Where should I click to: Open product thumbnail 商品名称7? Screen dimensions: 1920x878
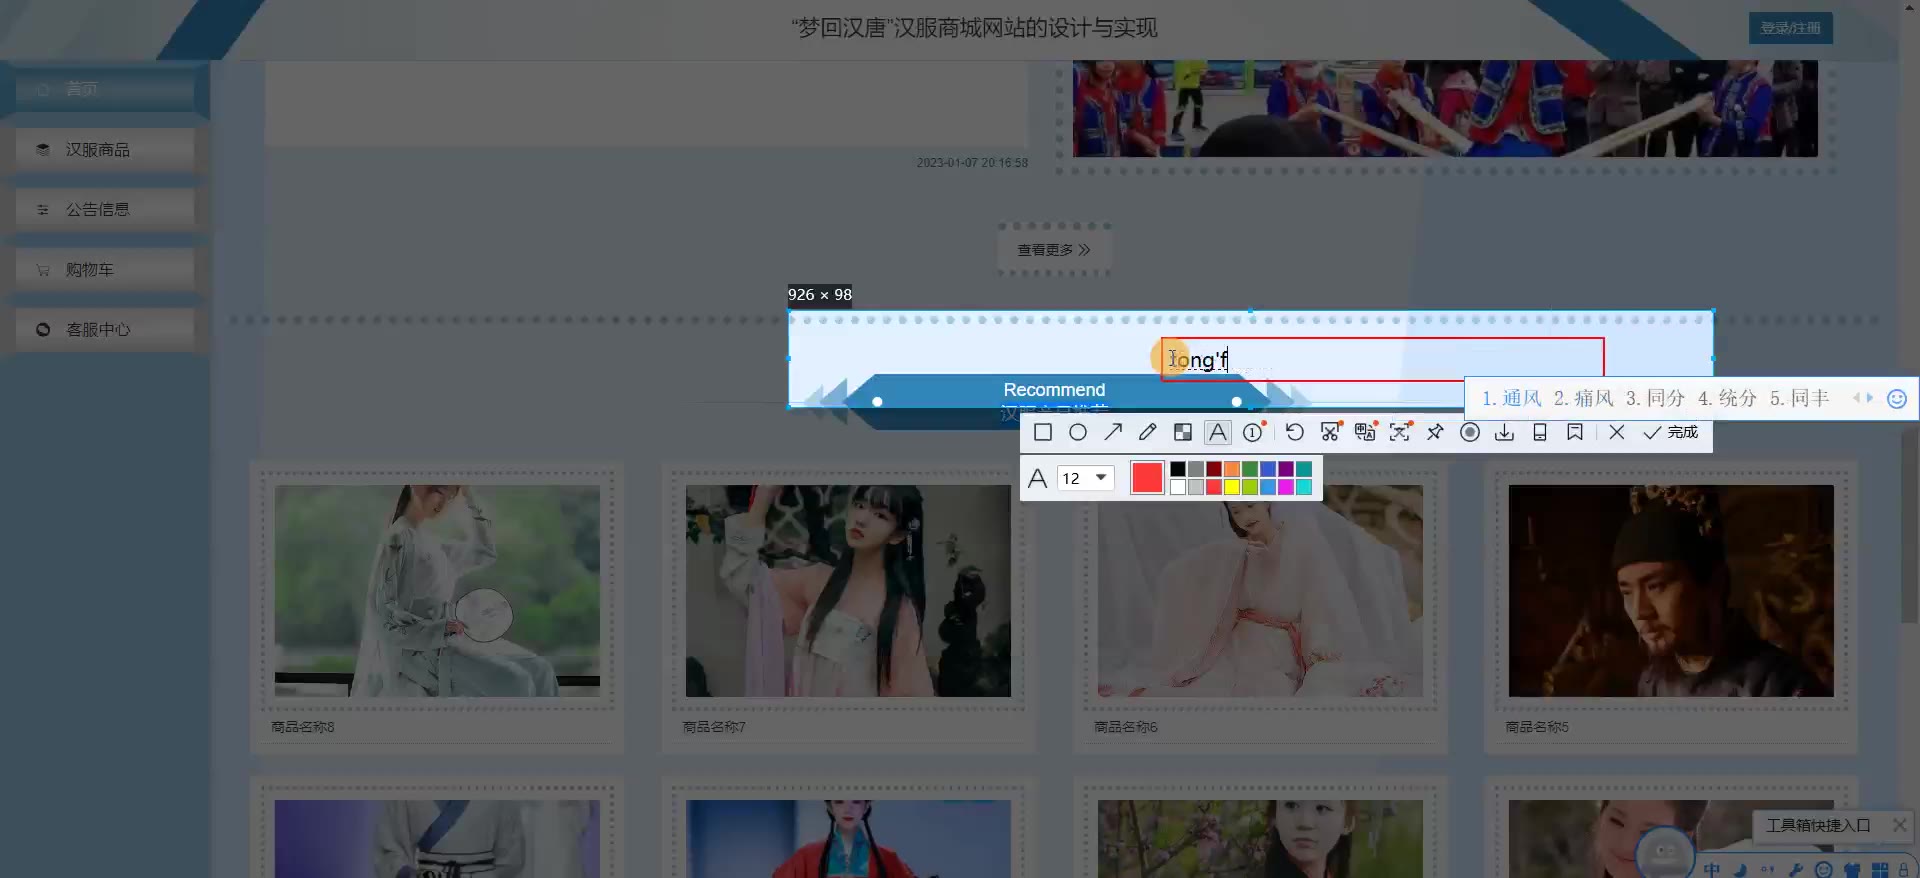[x=848, y=591]
